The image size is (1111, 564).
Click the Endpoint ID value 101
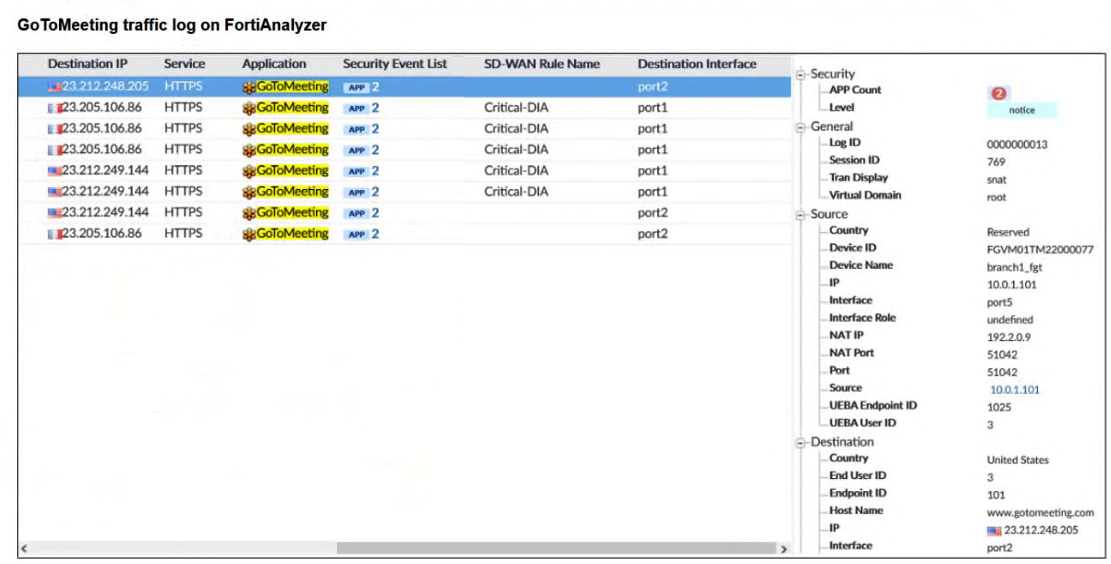coord(996,495)
